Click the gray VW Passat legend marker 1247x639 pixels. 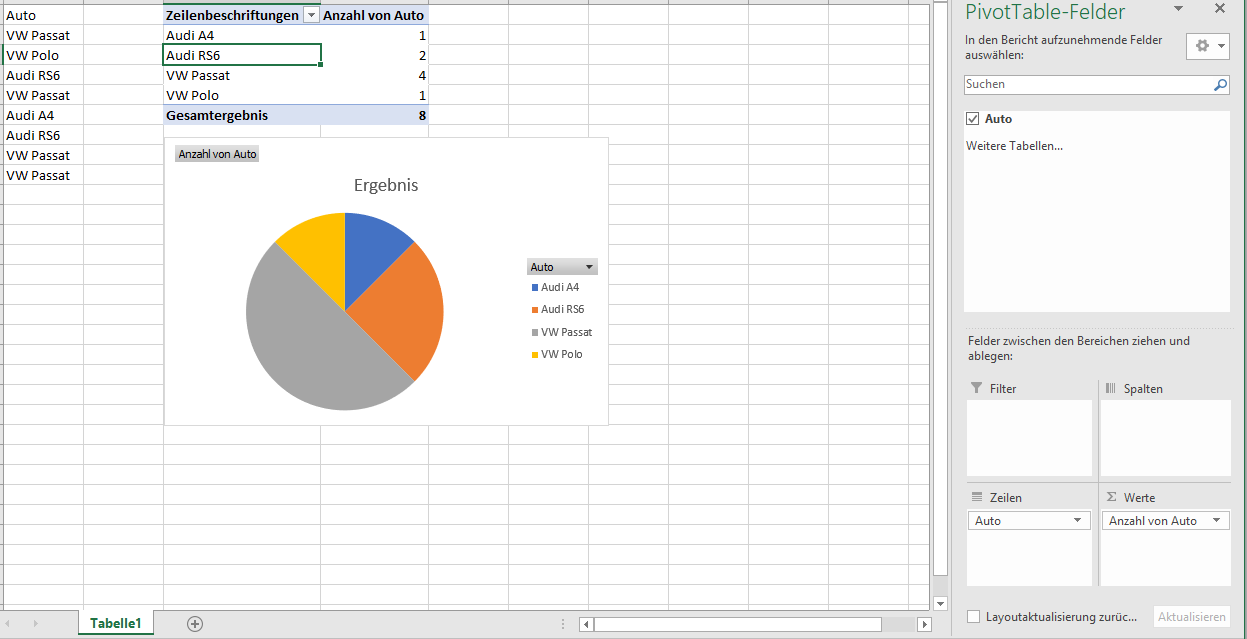535,332
